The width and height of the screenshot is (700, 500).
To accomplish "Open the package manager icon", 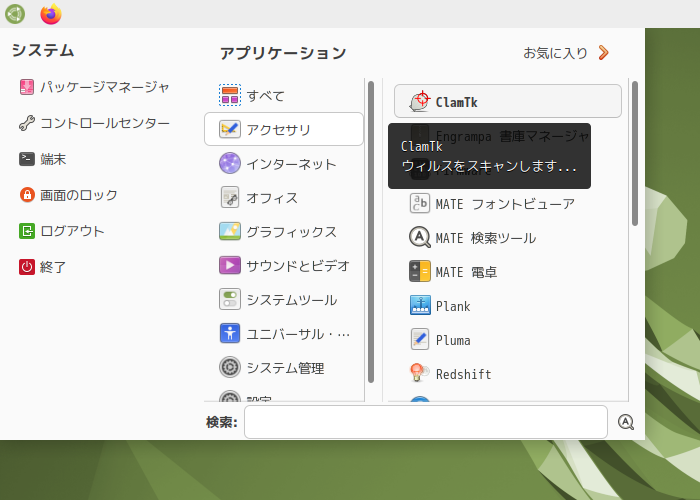I will click(x=27, y=87).
